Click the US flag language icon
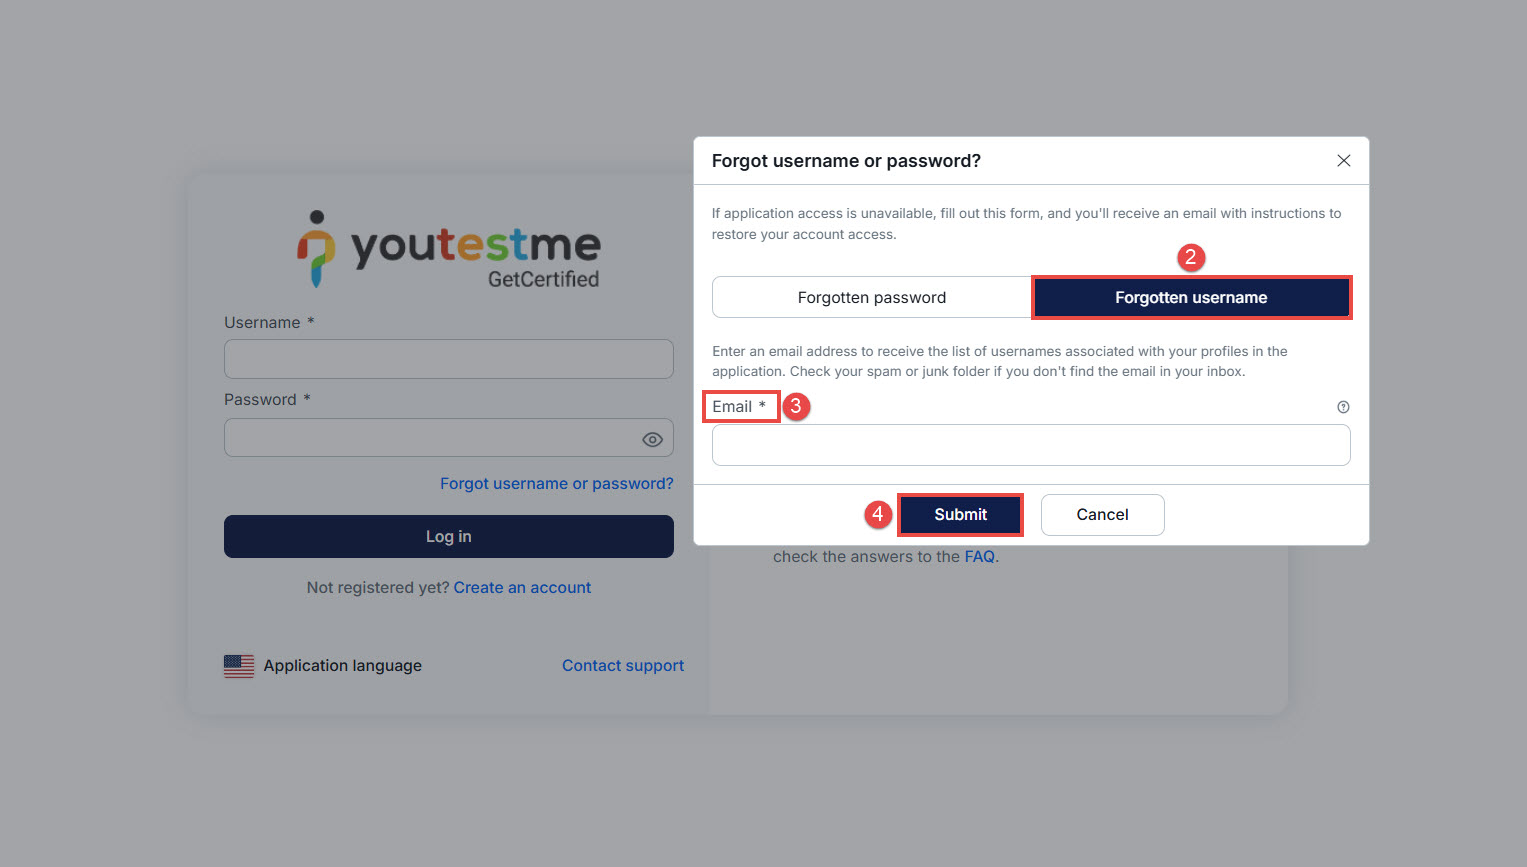1527x867 pixels. pos(239,666)
